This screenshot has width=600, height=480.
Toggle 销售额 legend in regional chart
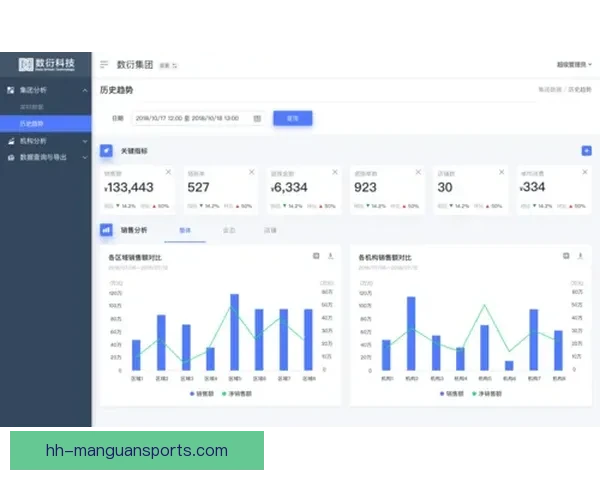click(202, 393)
